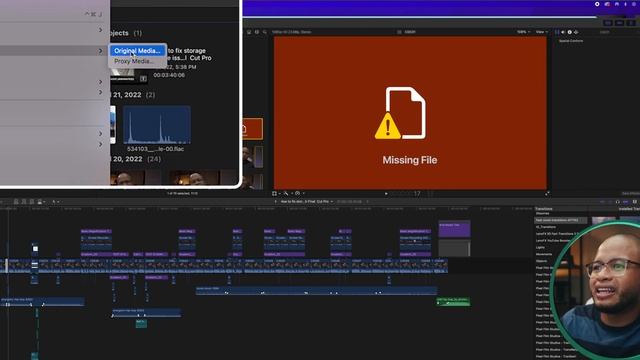Select the large purple title clip in timeline

tap(454, 229)
